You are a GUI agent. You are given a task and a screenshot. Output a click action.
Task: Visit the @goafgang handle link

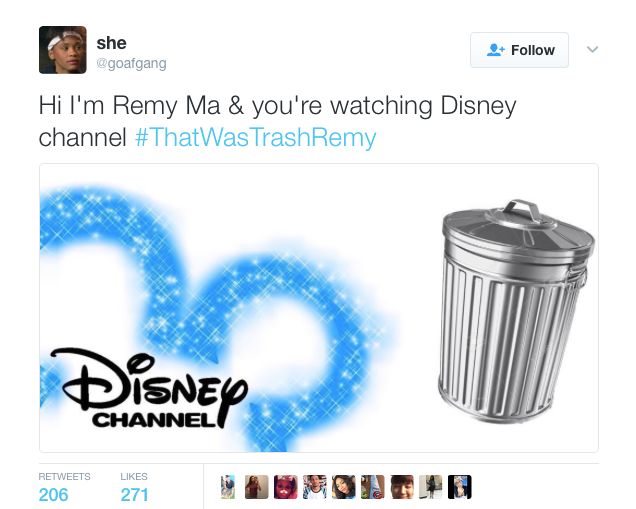click(x=131, y=63)
